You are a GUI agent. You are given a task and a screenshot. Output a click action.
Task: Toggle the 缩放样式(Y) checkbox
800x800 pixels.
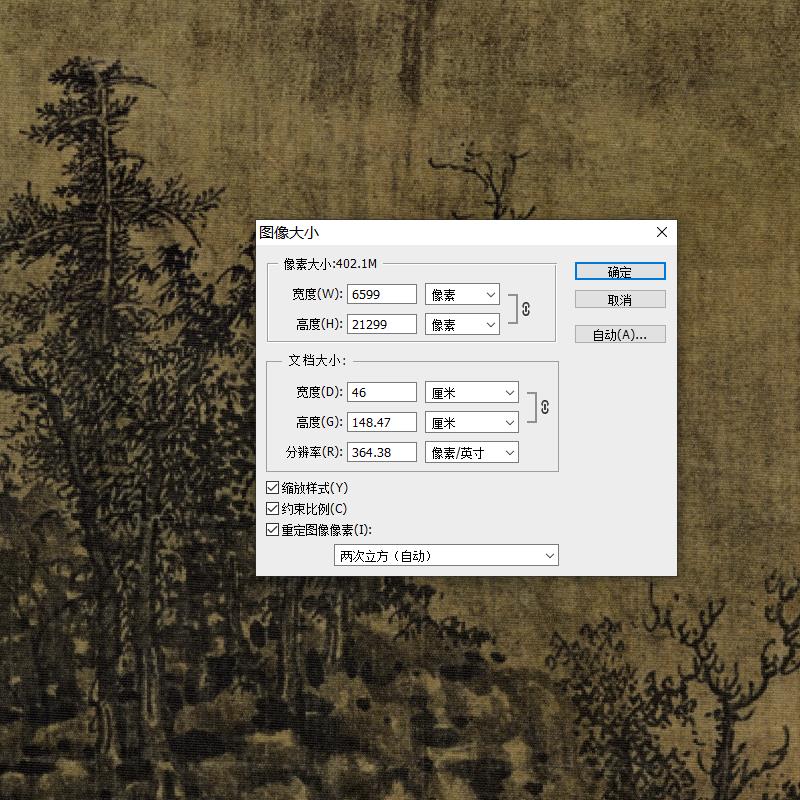pos(272,488)
